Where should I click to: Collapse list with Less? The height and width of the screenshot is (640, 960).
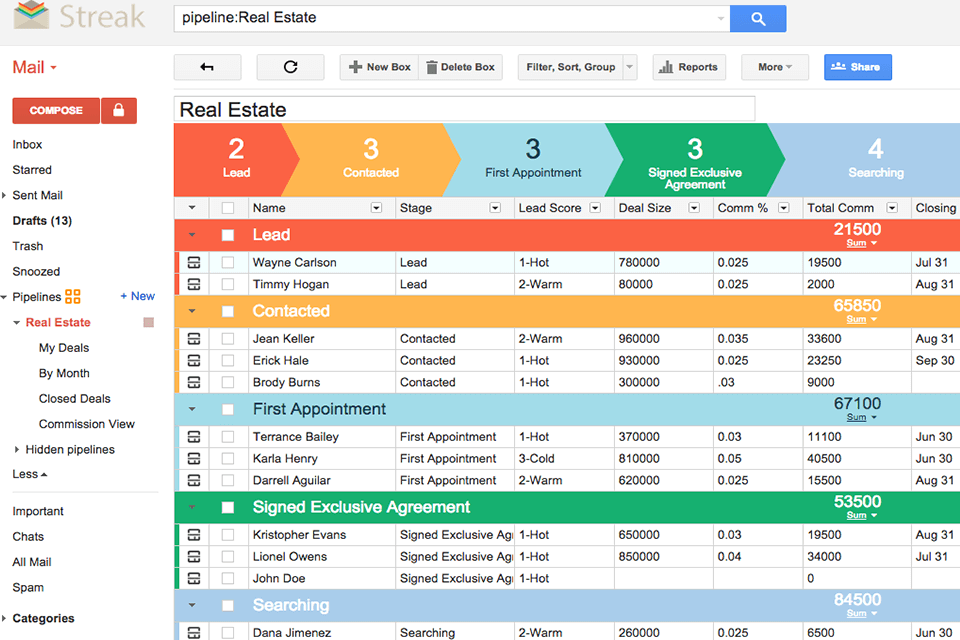29,474
